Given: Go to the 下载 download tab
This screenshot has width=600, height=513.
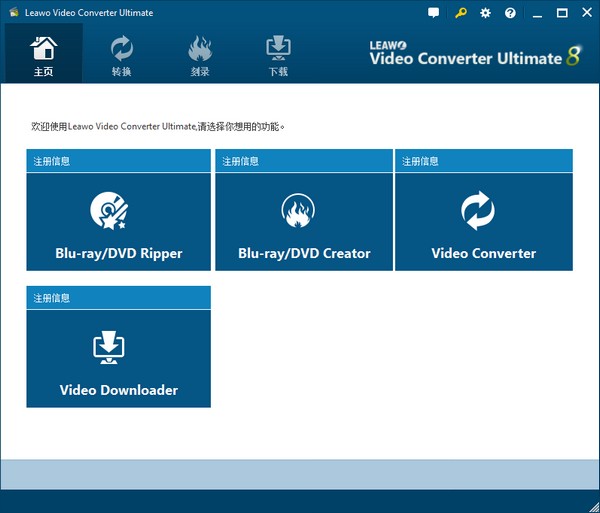Looking at the screenshot, I should (x=277, y=55).
